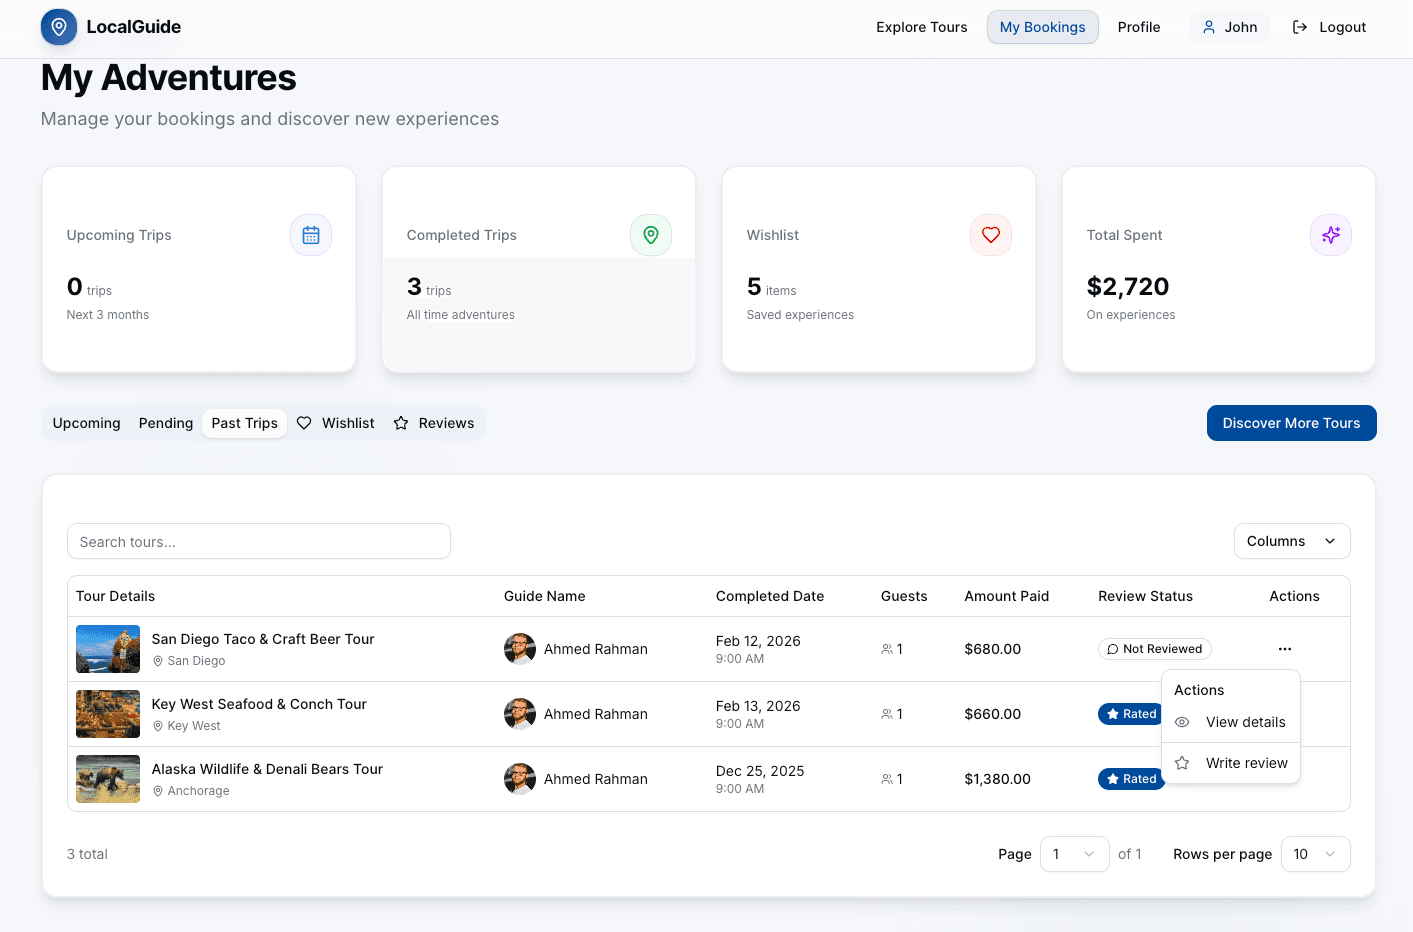This screenshot has width=1413, height=932.
Task: Click the logout arrow icon
Action: tap(1299, 27)
